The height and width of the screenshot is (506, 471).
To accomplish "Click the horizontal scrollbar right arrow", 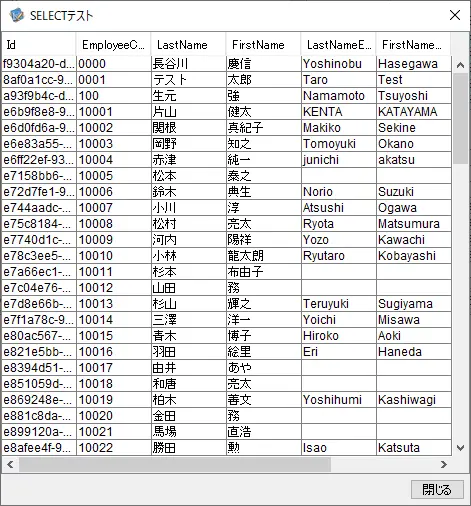I will [x=444, y=464].
